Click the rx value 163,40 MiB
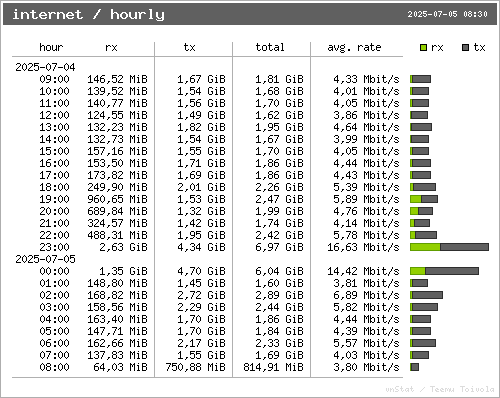Viewport: 500px width, 398px height. [117, 319]
